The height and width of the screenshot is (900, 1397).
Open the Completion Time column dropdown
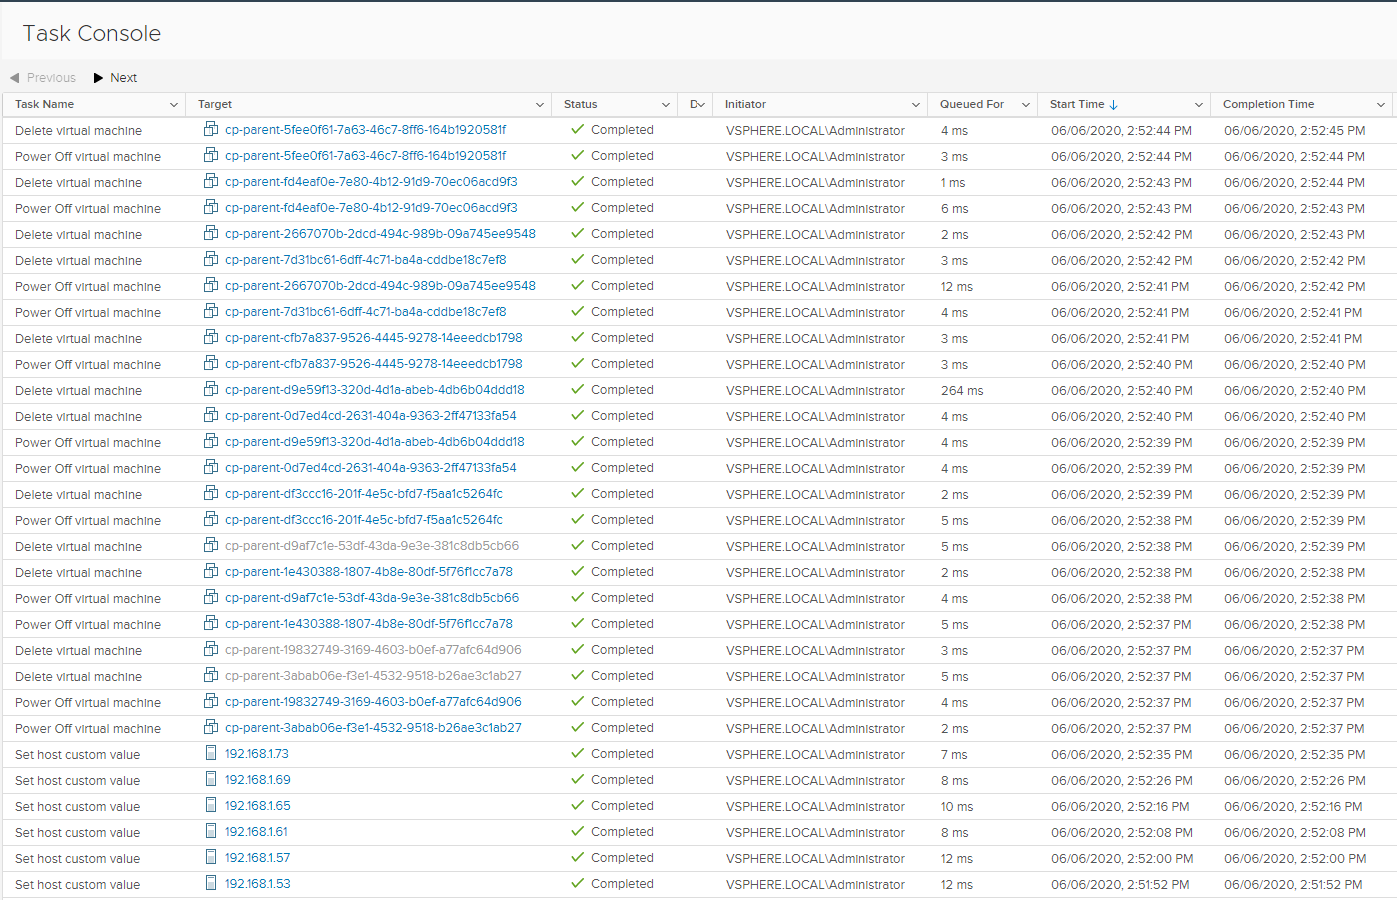(x=1381, y=105)
